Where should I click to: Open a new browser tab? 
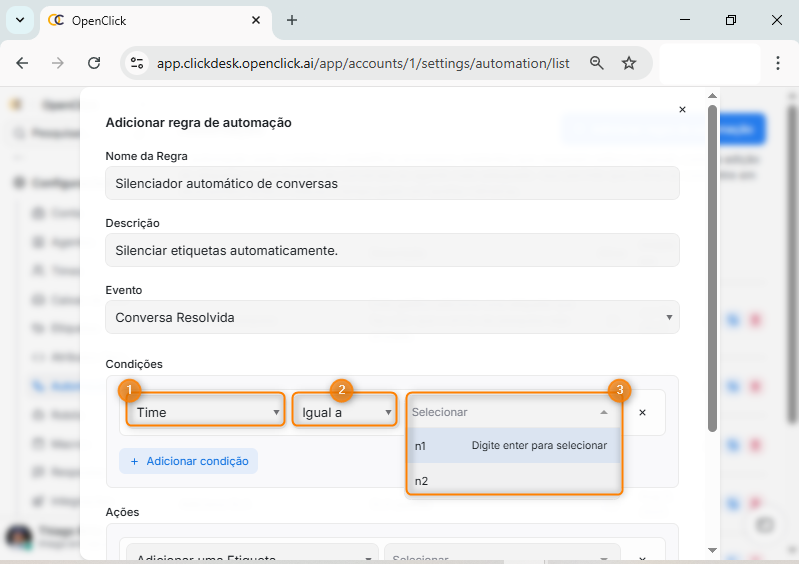coord(292,20)
